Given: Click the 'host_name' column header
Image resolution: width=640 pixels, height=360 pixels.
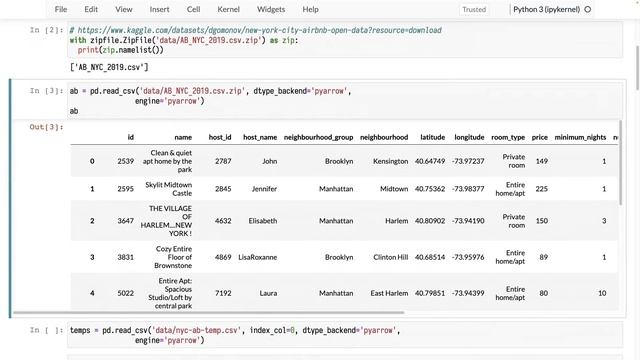Looking at the screenshot, I should [260, 138].
